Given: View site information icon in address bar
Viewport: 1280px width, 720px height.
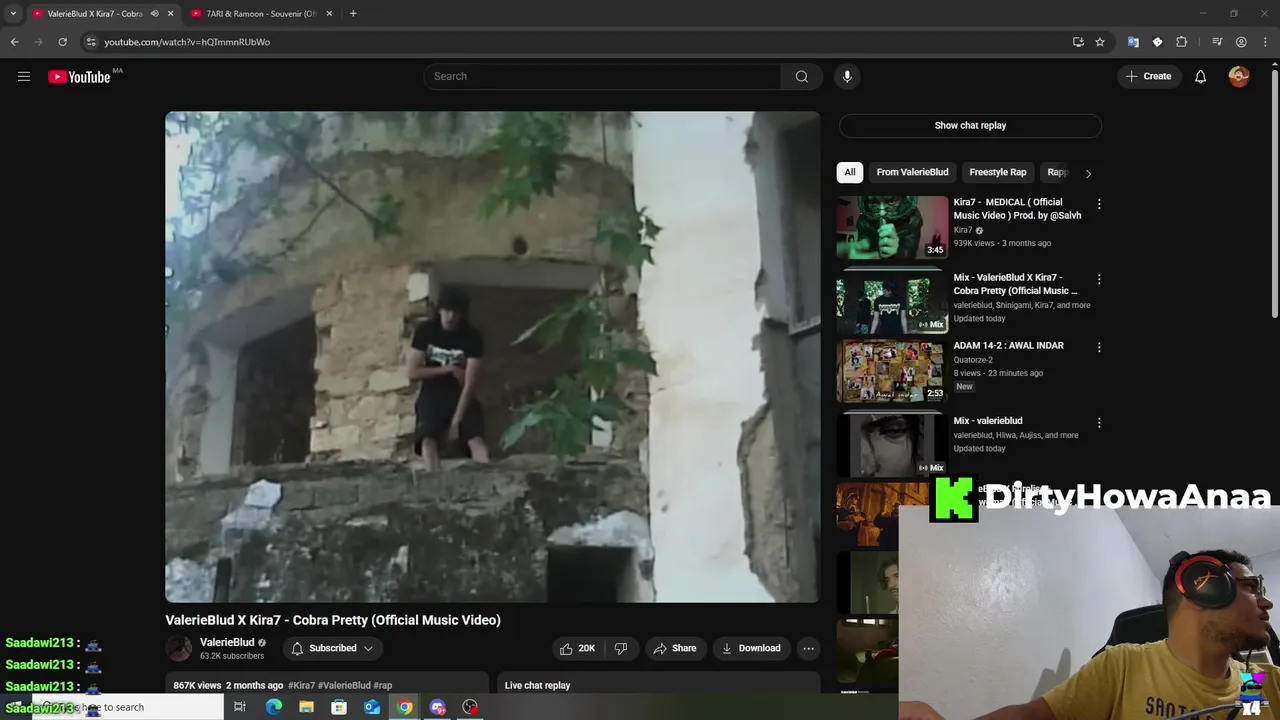Looking at the screenshot, I should coord(91,42).
